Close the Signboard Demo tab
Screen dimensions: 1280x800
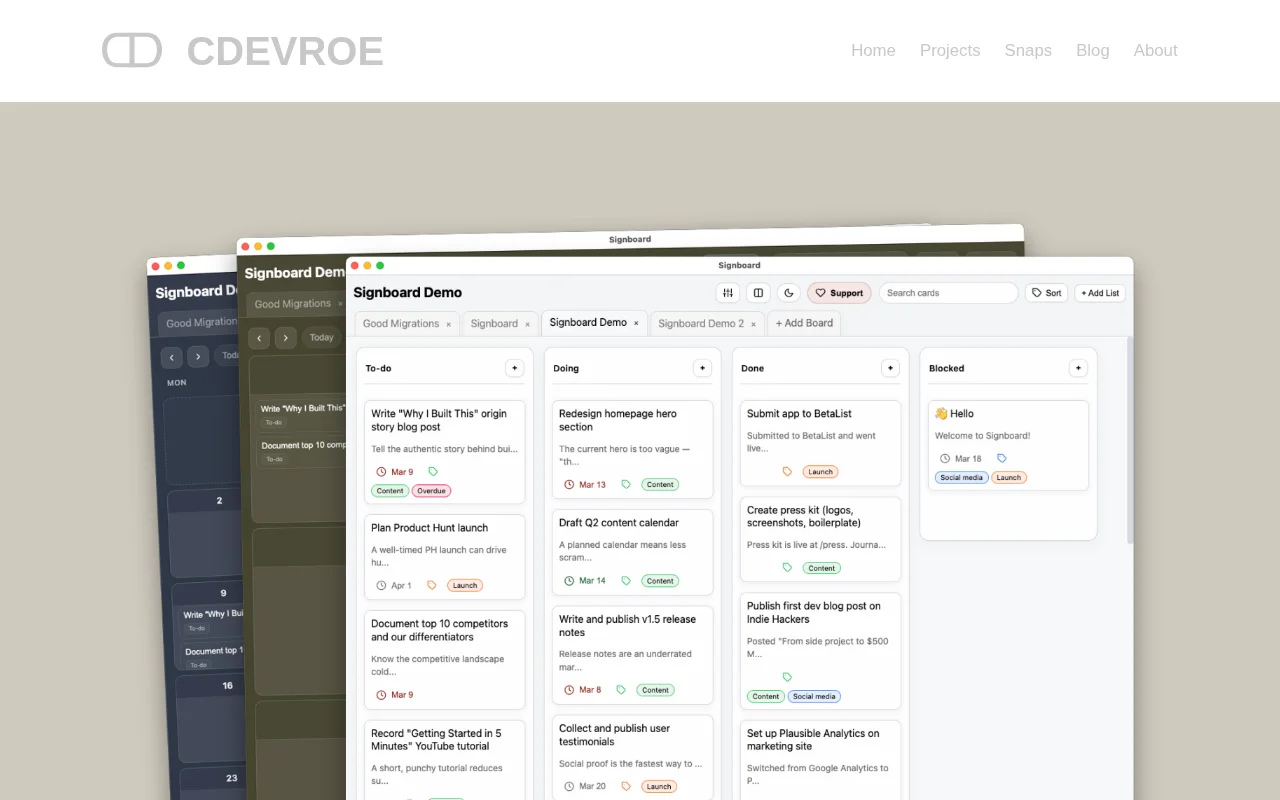[636, 323]
